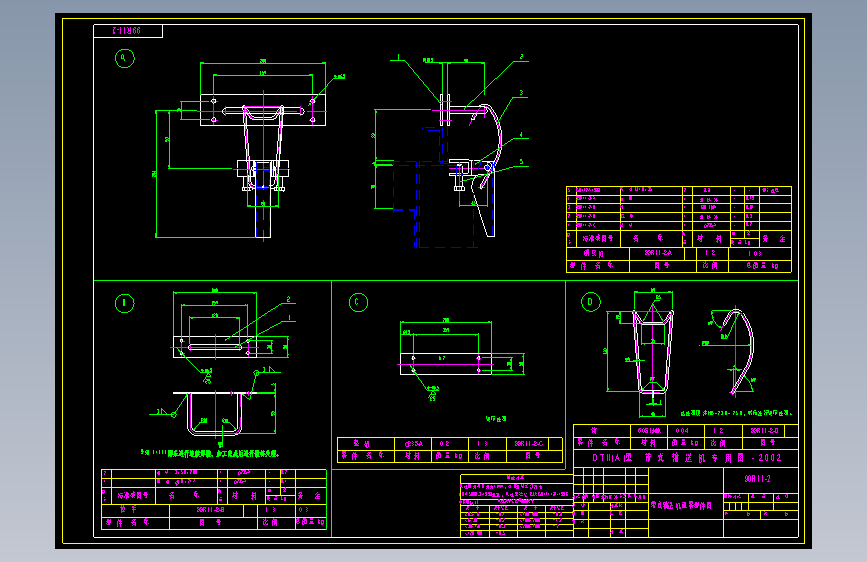Select the rectangular plate in panel C
Screen dimensions: 867x562
pyautogui.click(x=446, y=364)
